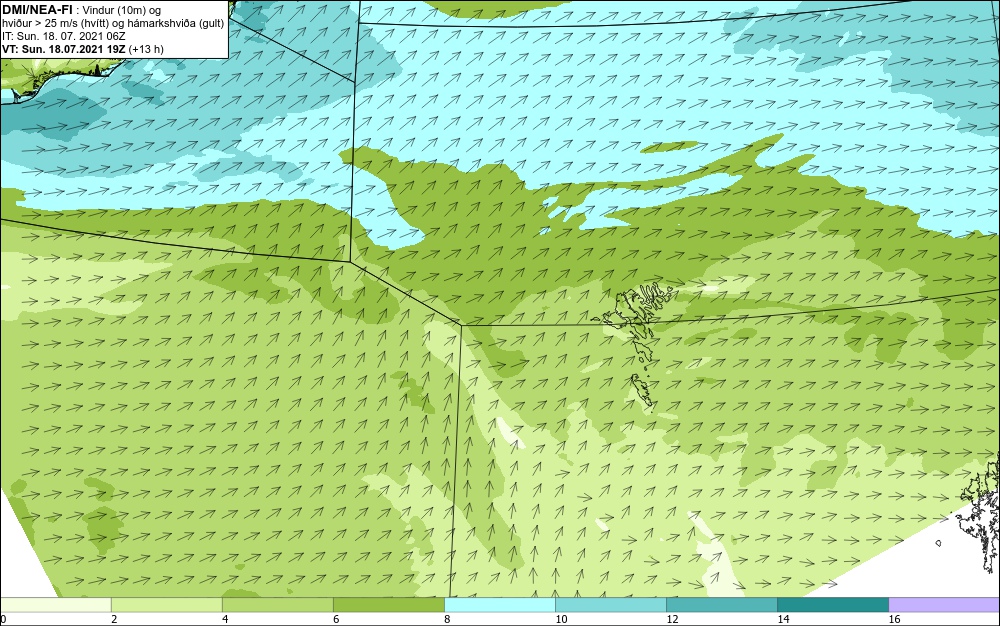Click the 2–4 m/s light green swatch
This screenshot has width=1000, height=626.
tap(166, 605)
